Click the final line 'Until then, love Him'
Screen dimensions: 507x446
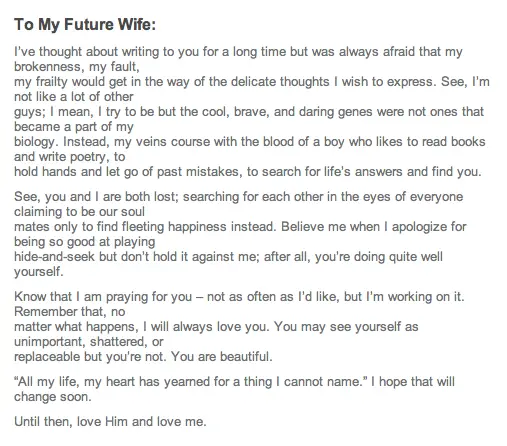pos(110,422)
